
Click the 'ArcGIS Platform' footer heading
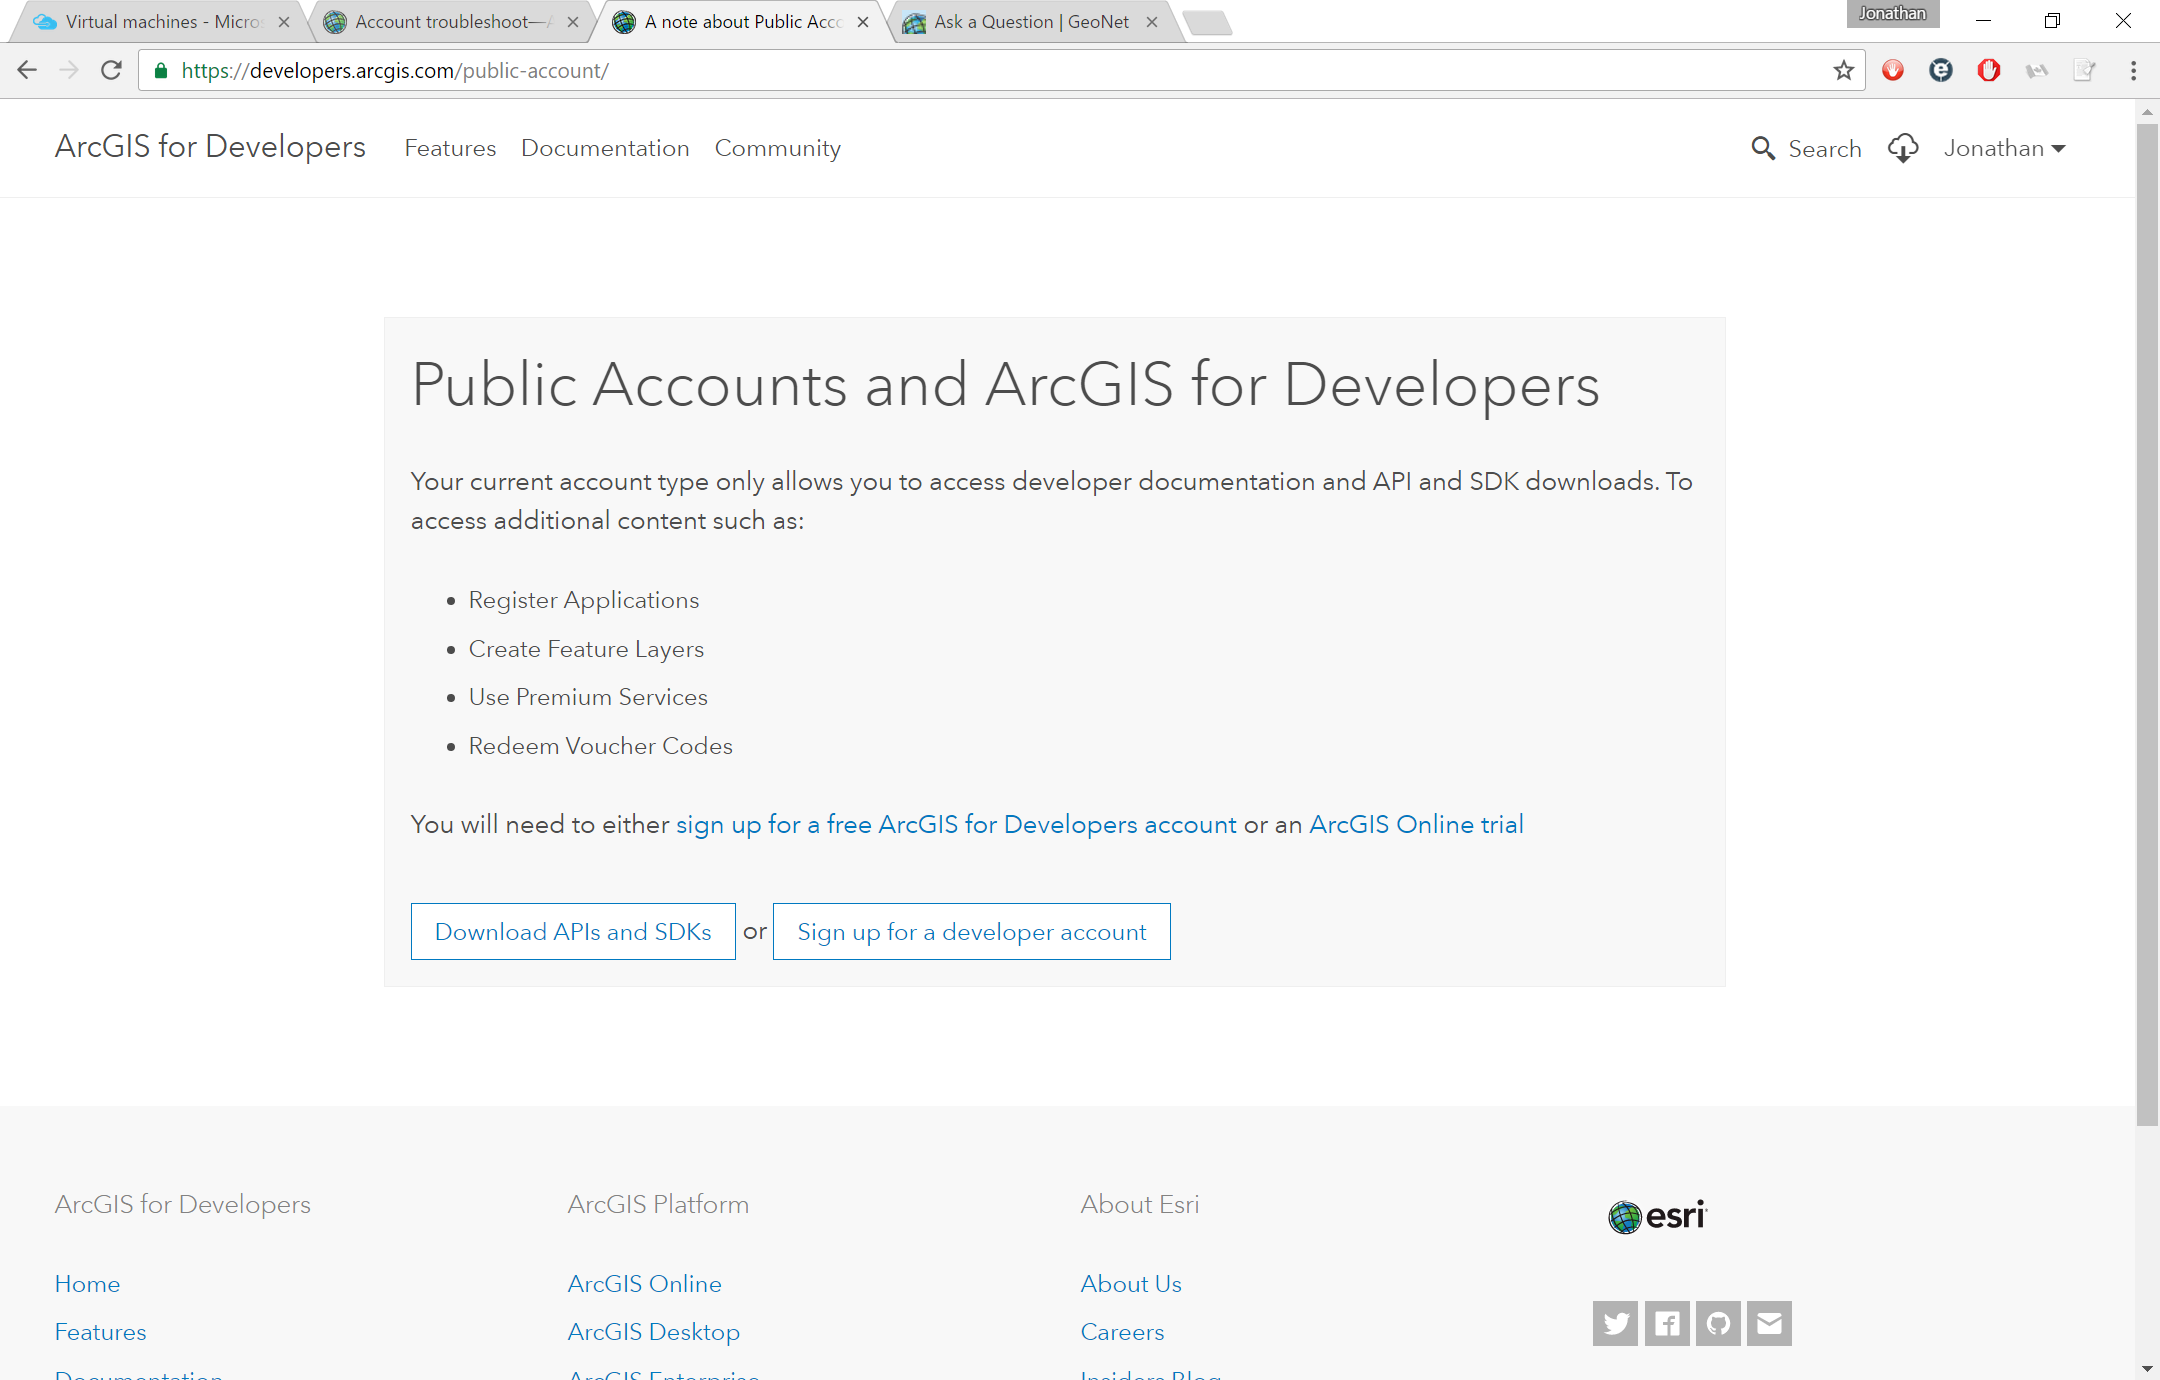658,1205
